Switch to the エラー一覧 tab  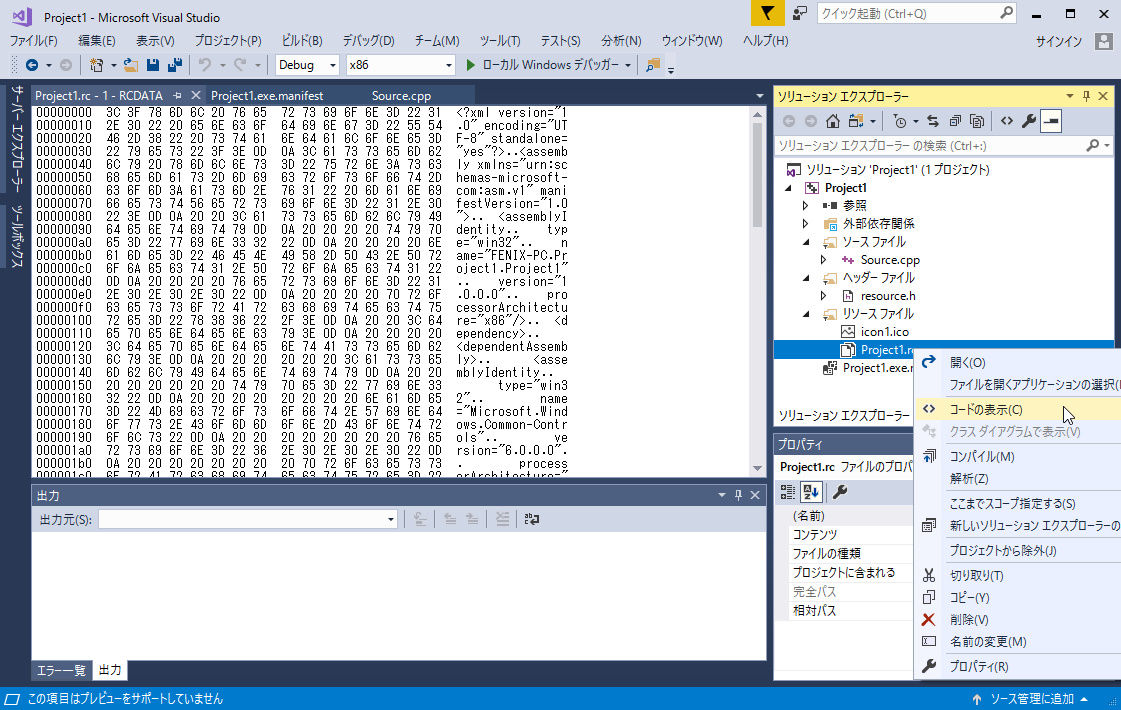(x=61, y=671)
